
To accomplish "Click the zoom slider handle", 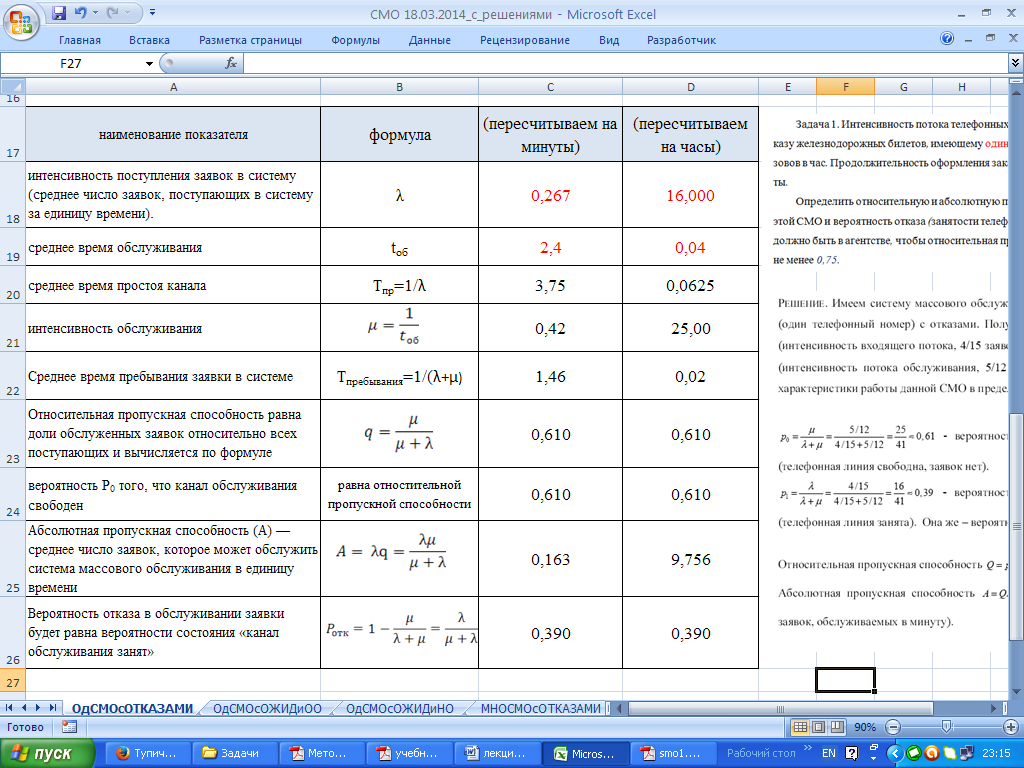I will point(946,727).
